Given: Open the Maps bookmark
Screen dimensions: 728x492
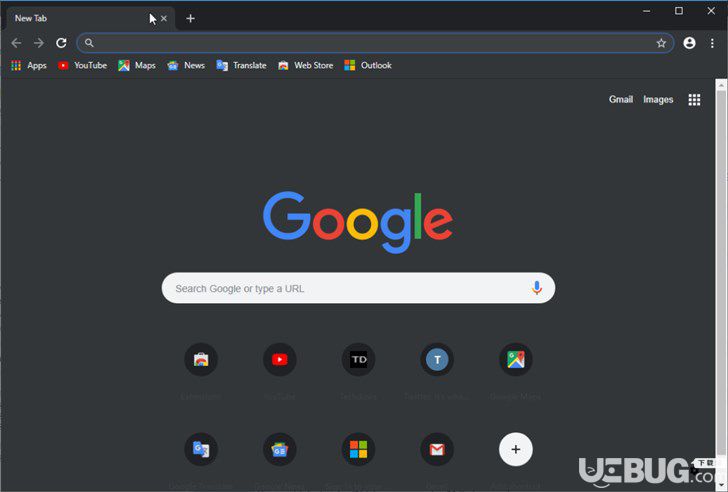Looking at the screenshot, I should [x=137, y=65].
